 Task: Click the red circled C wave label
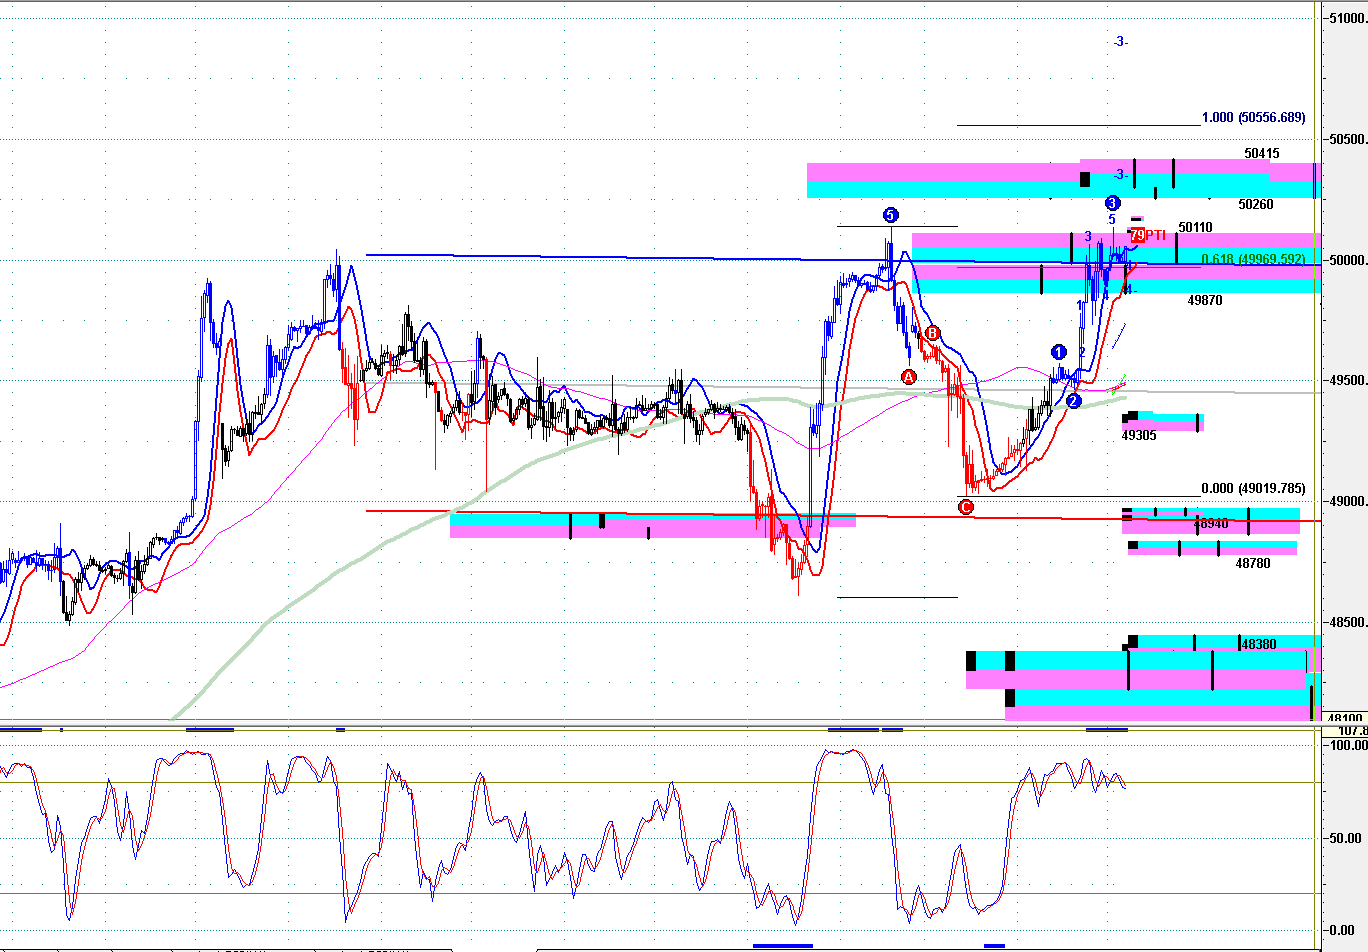[x=965, y=507]
